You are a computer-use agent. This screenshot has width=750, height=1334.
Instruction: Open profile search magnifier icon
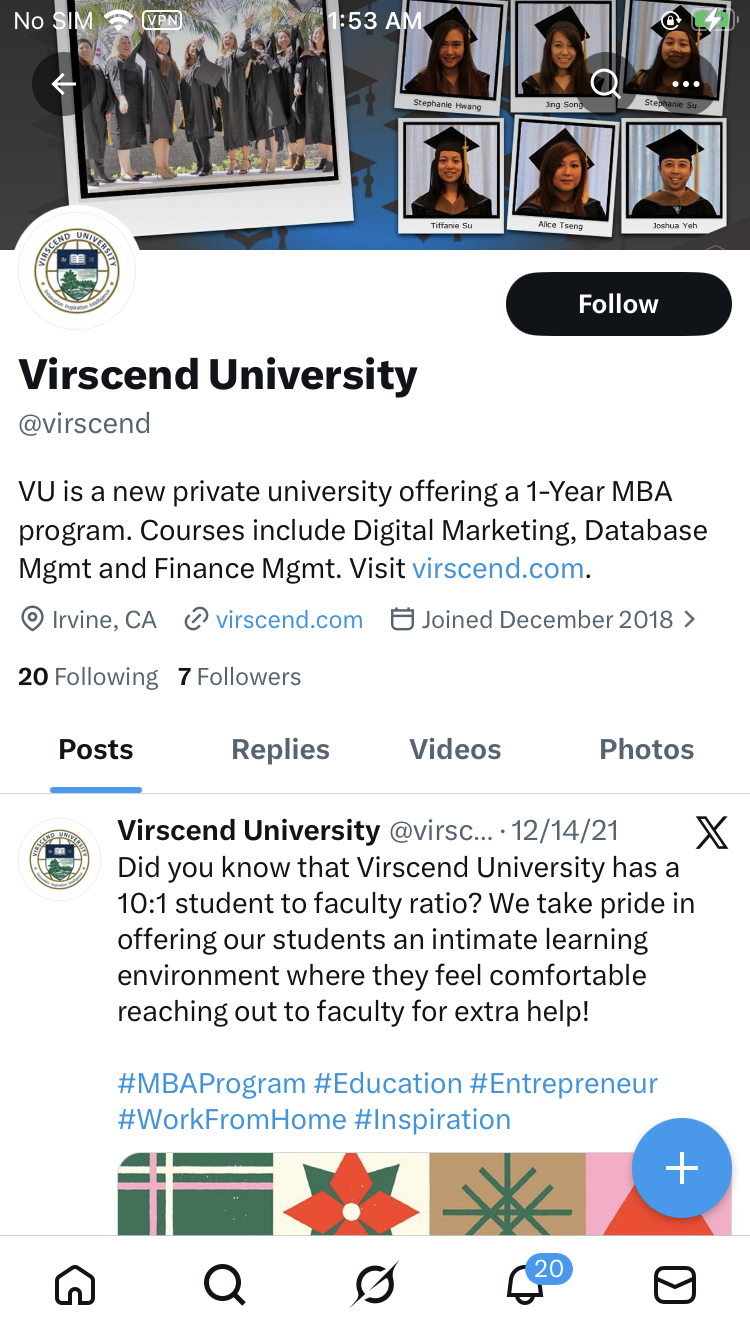point(606,84)
